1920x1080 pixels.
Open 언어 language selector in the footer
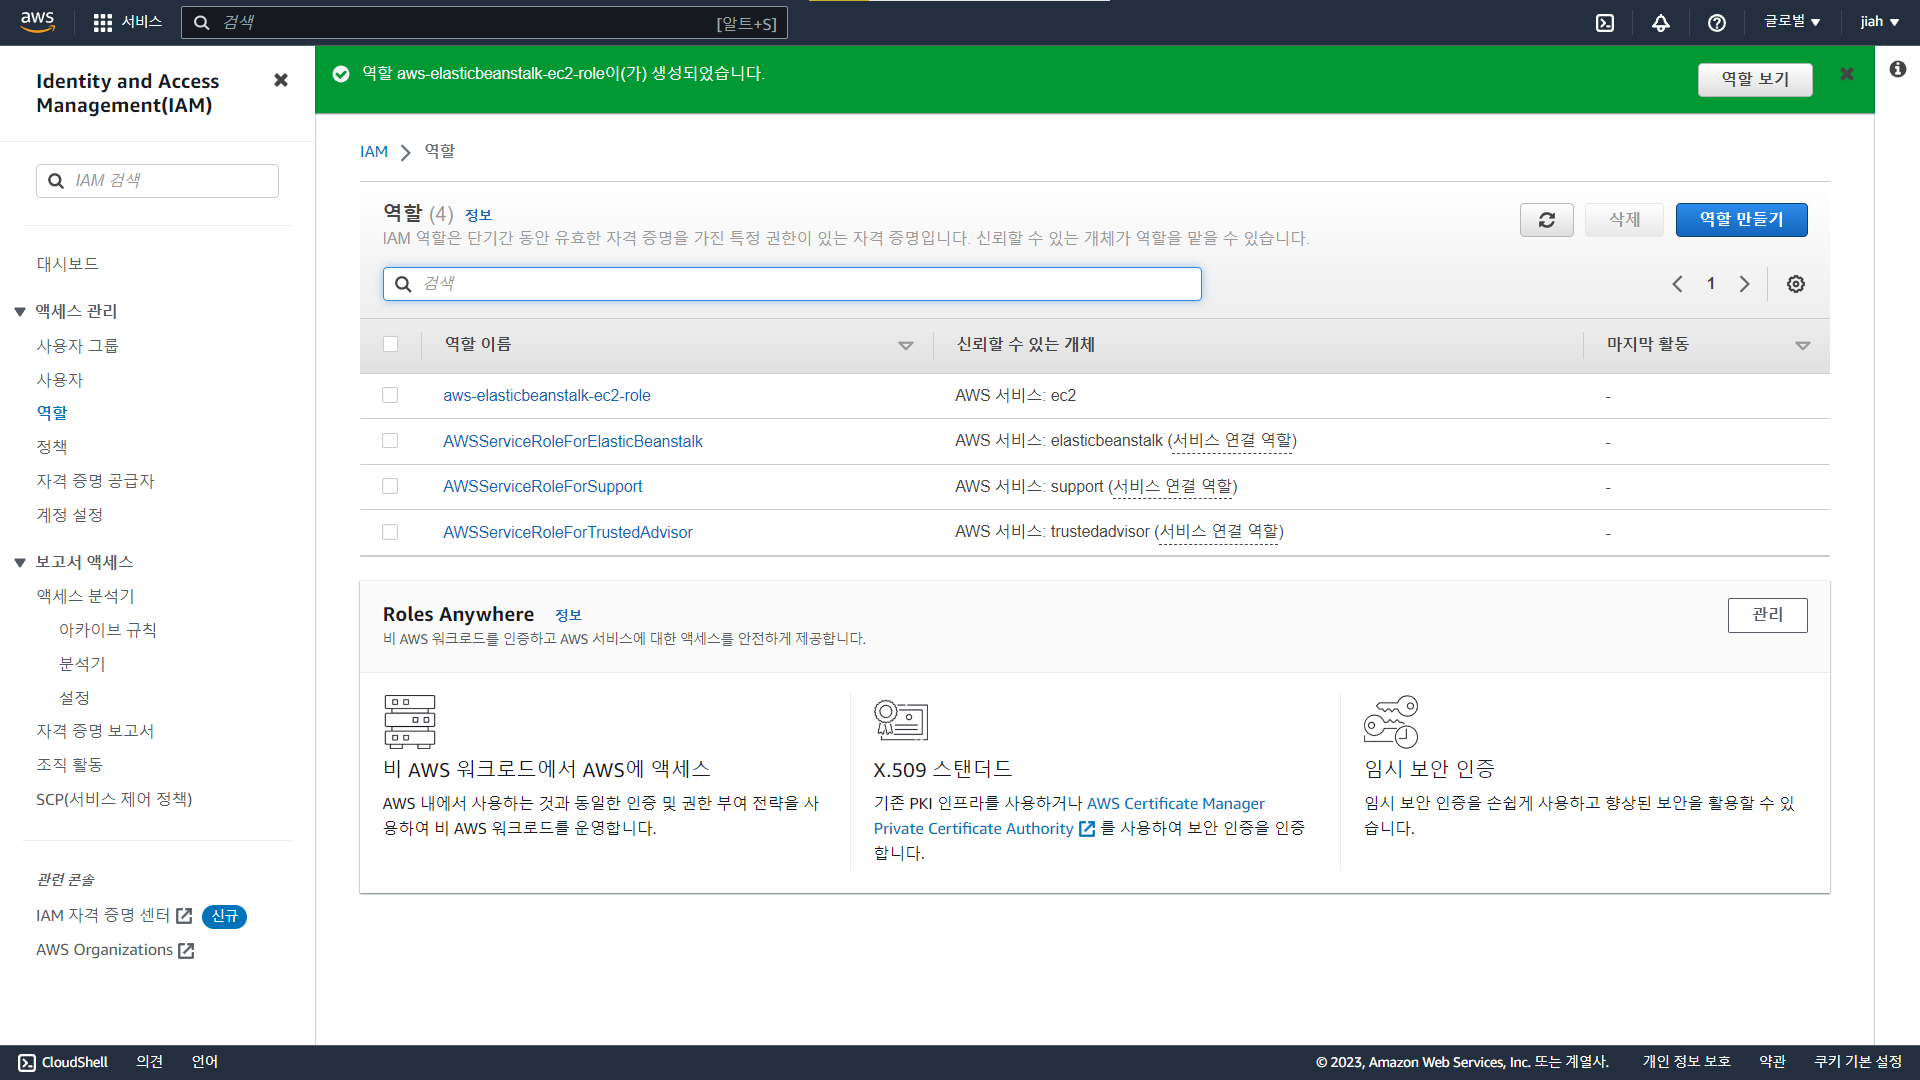coord(205,1062)
